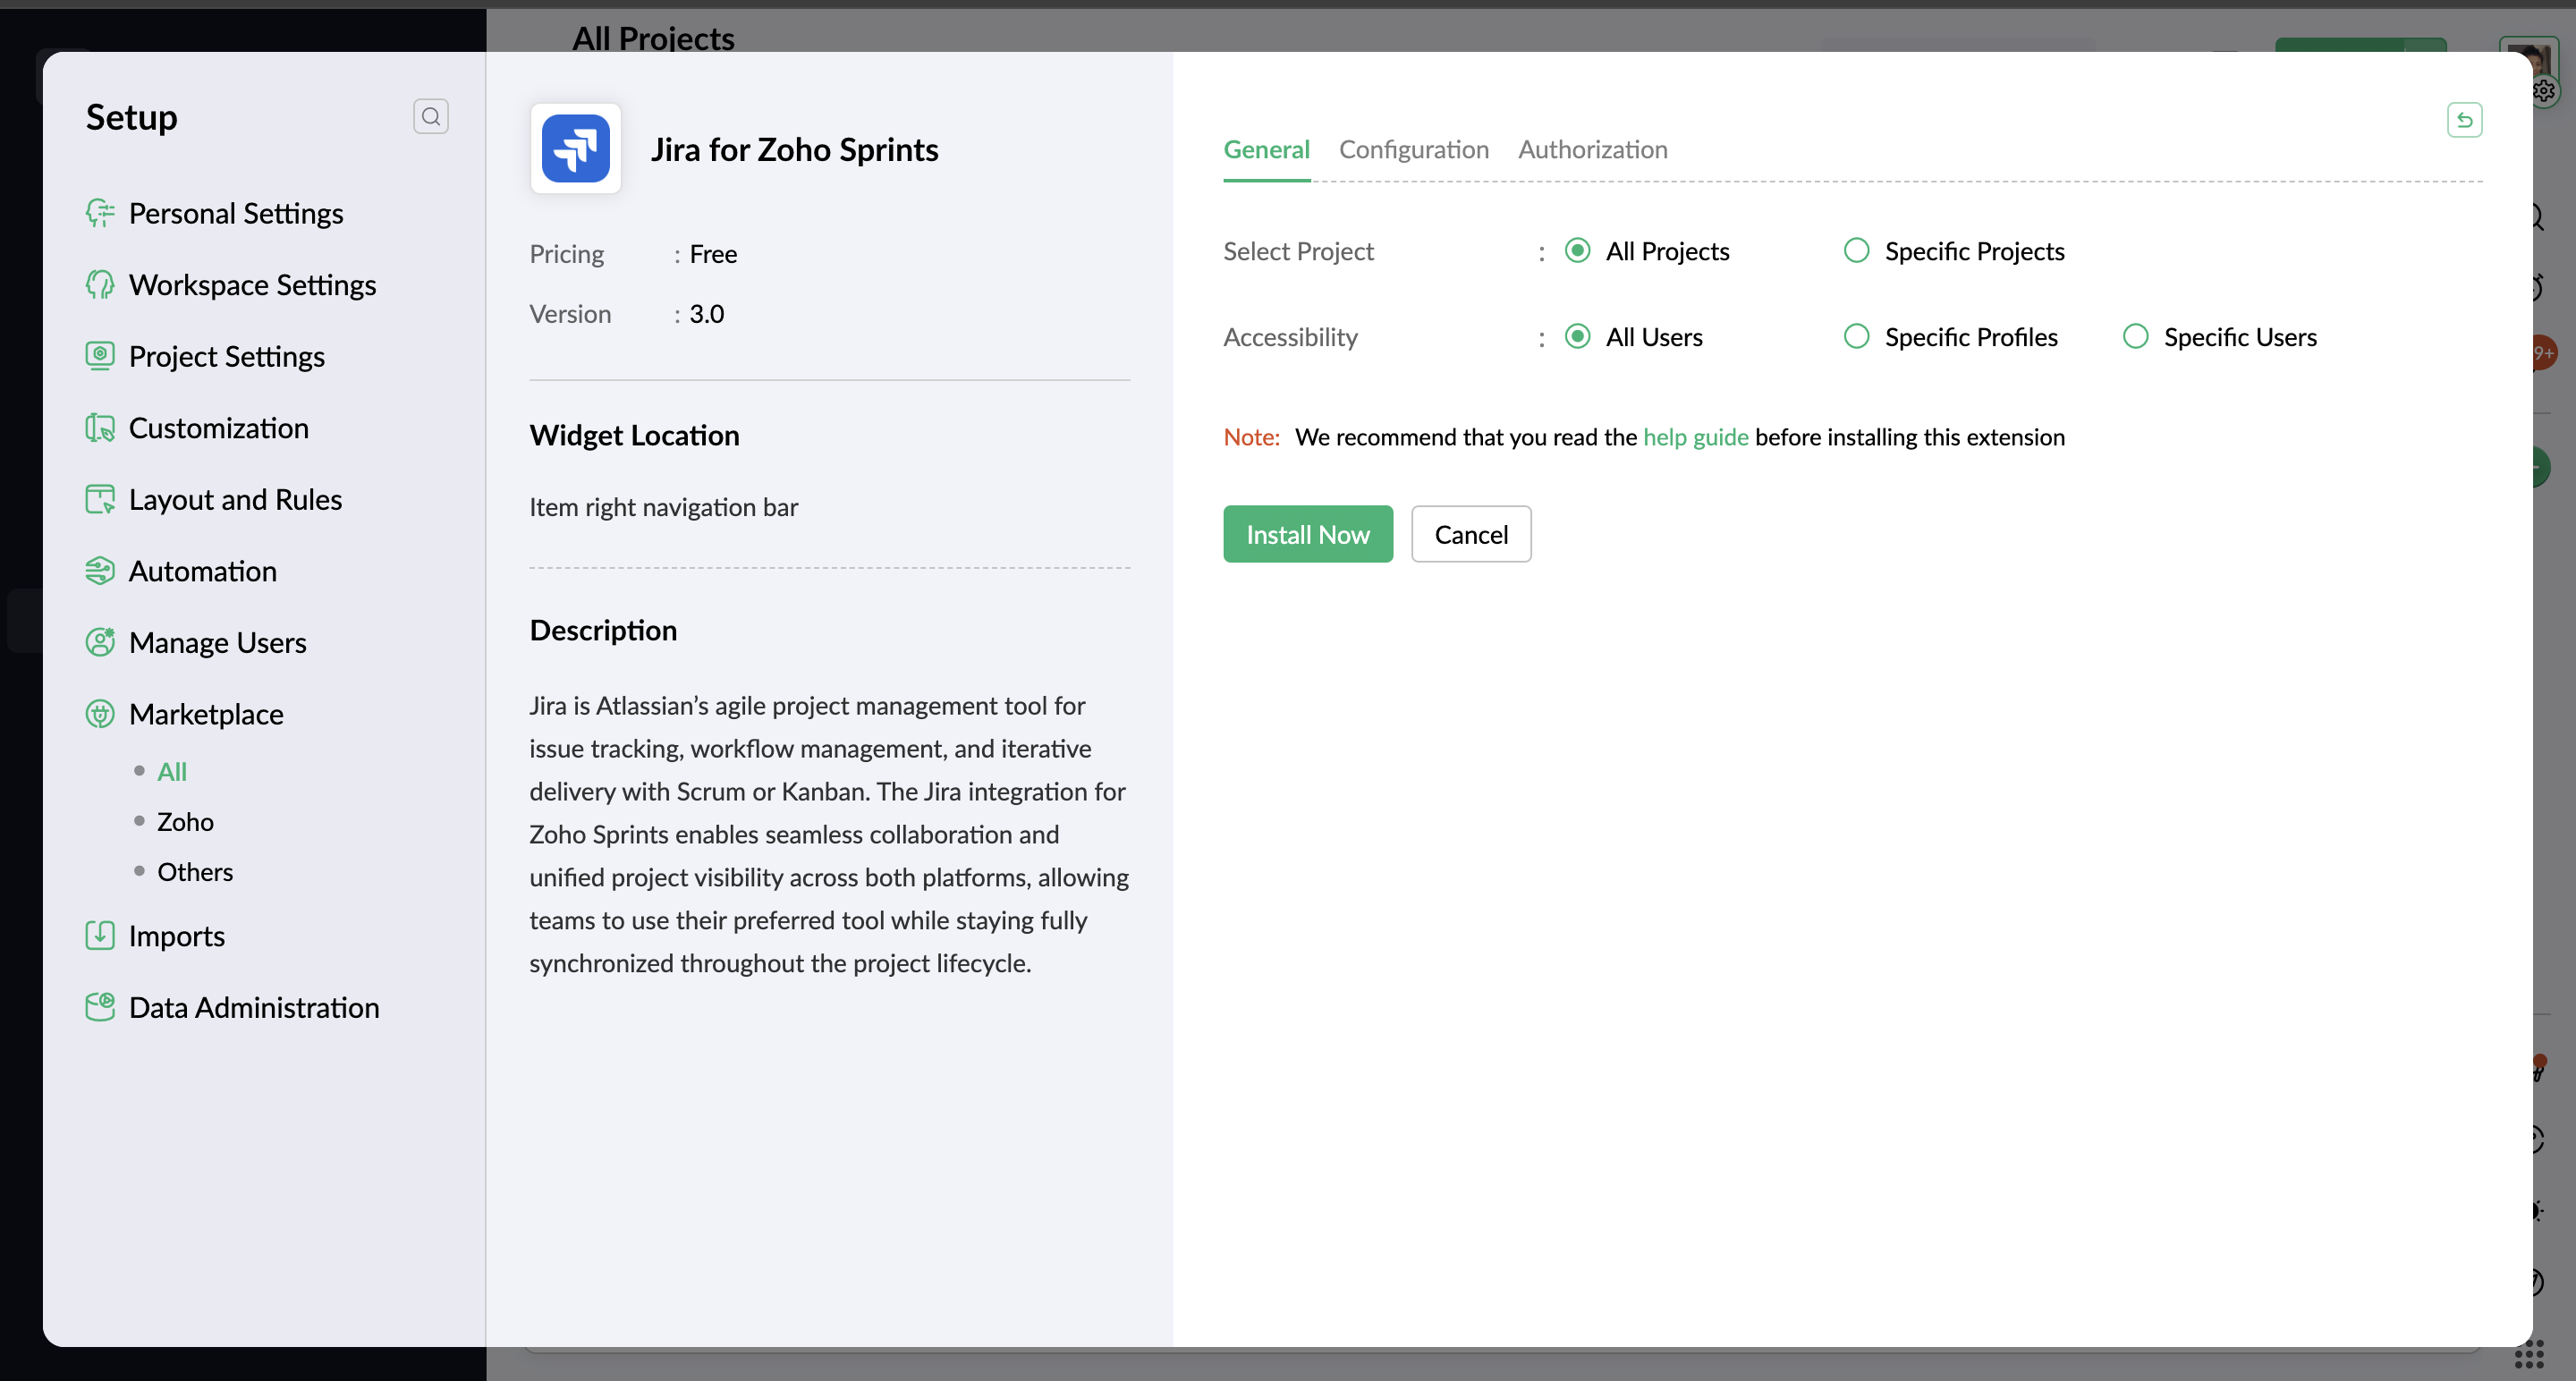This screenshot has height=1381, width=2576.
Task: Select the Specific Projects radio option
Action: click(1856, 250)
